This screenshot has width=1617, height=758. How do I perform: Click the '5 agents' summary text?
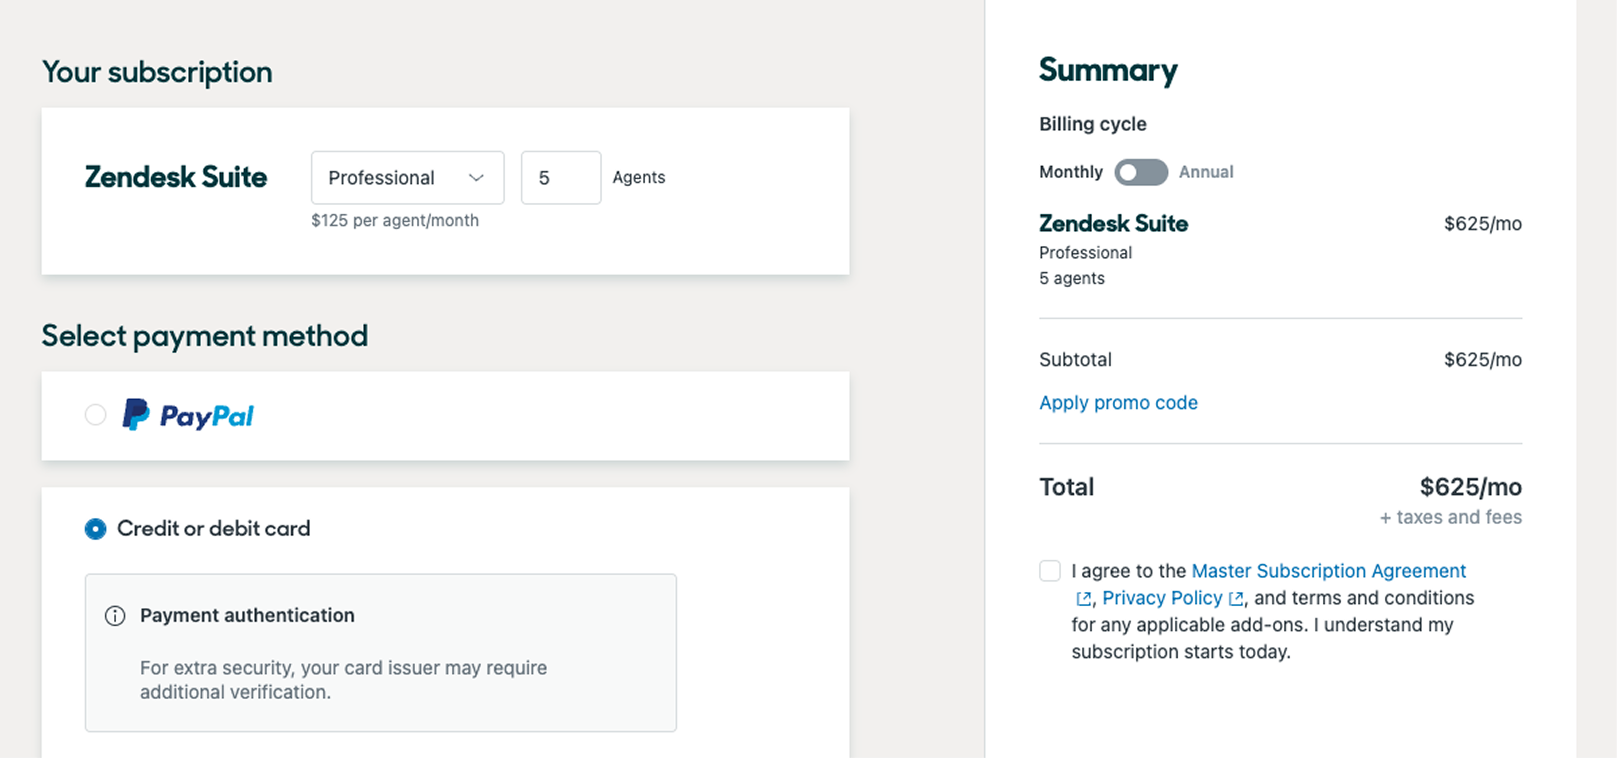1072,279
